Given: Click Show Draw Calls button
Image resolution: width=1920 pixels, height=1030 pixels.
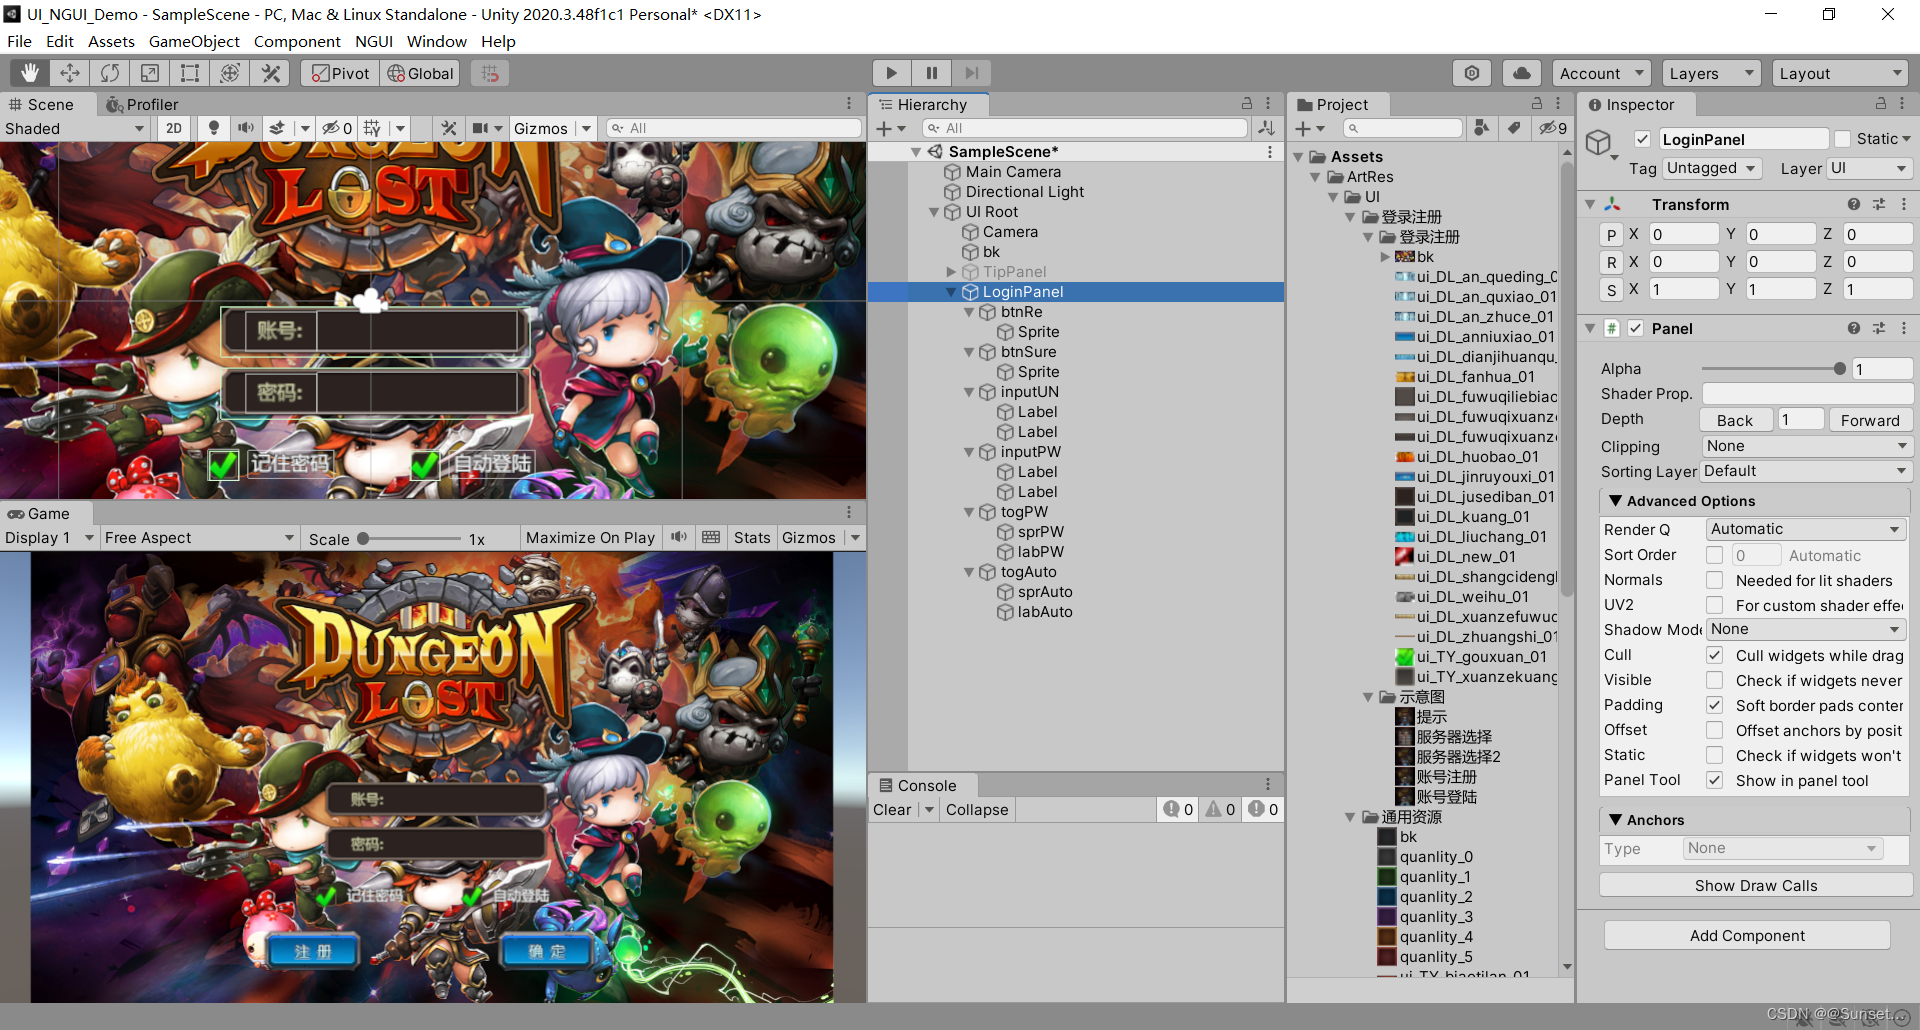Looking at the screenshot, I should click(x=1756, y=885).
